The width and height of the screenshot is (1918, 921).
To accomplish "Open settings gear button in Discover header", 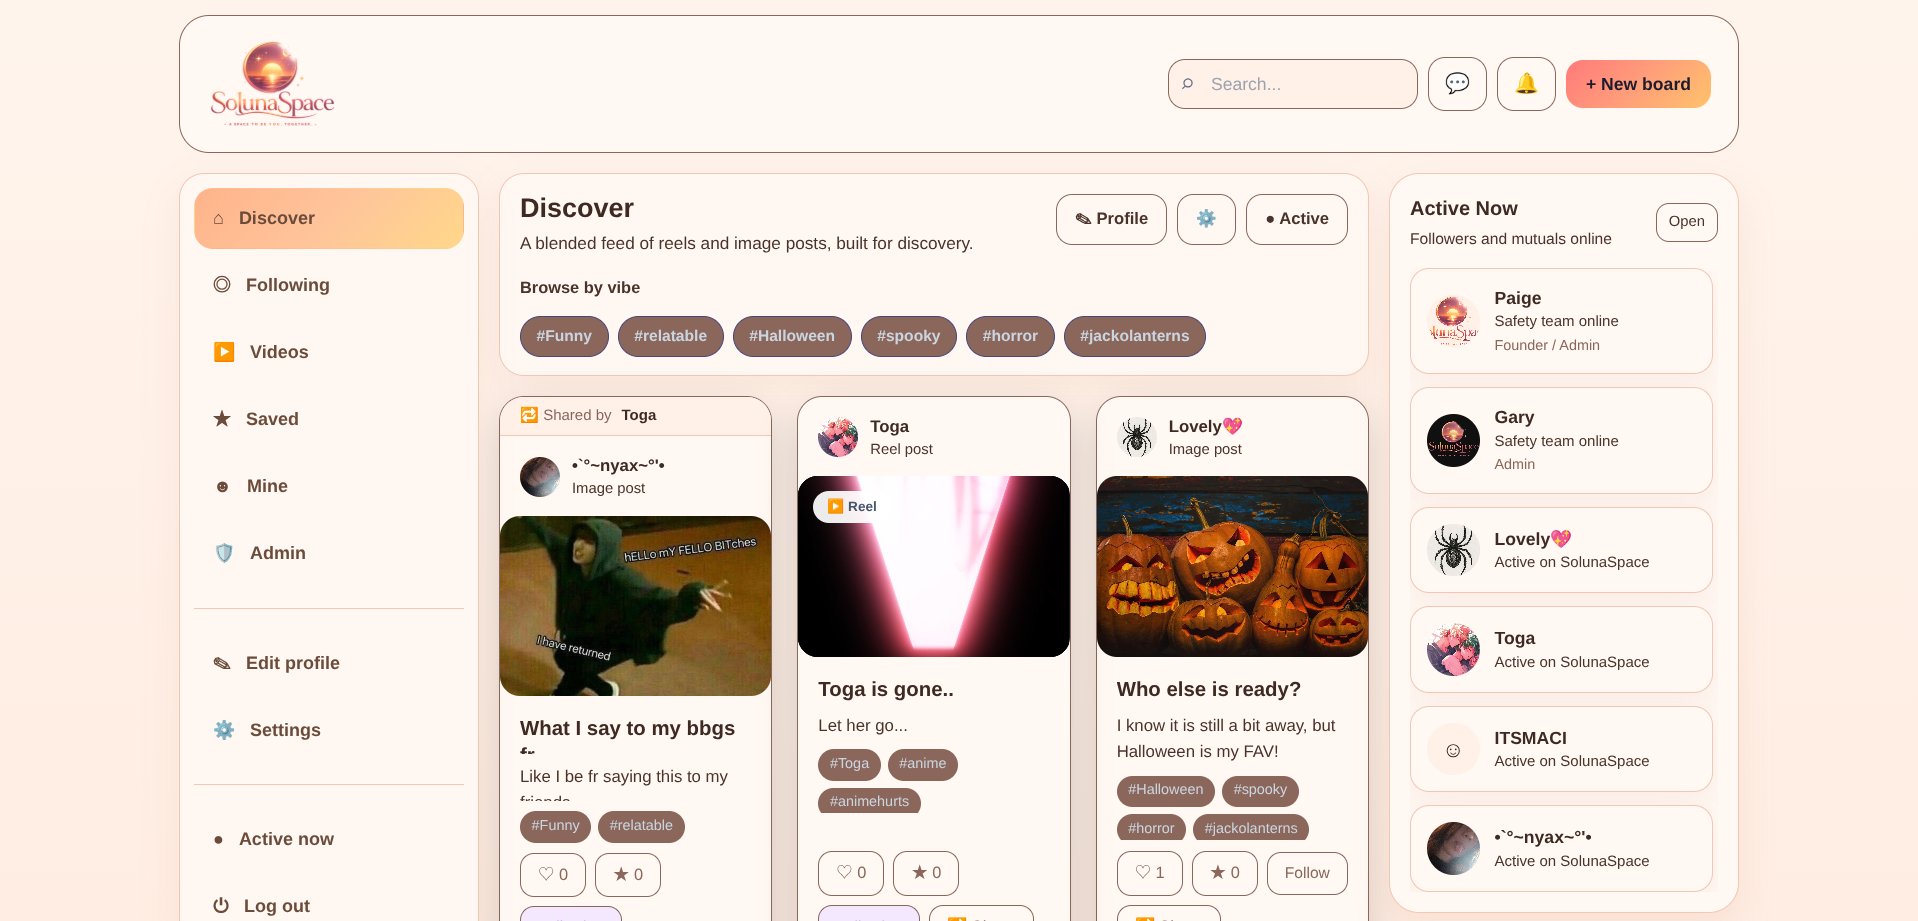I will (1206, 219).
